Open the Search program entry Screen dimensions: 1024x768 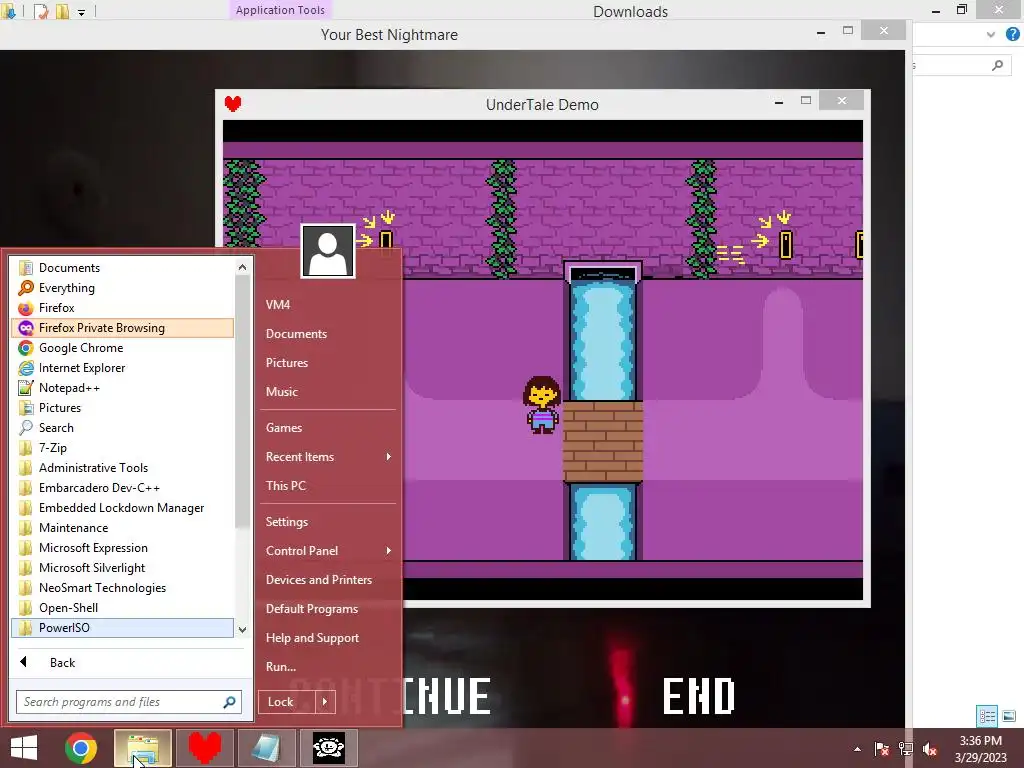pos(123,428)
